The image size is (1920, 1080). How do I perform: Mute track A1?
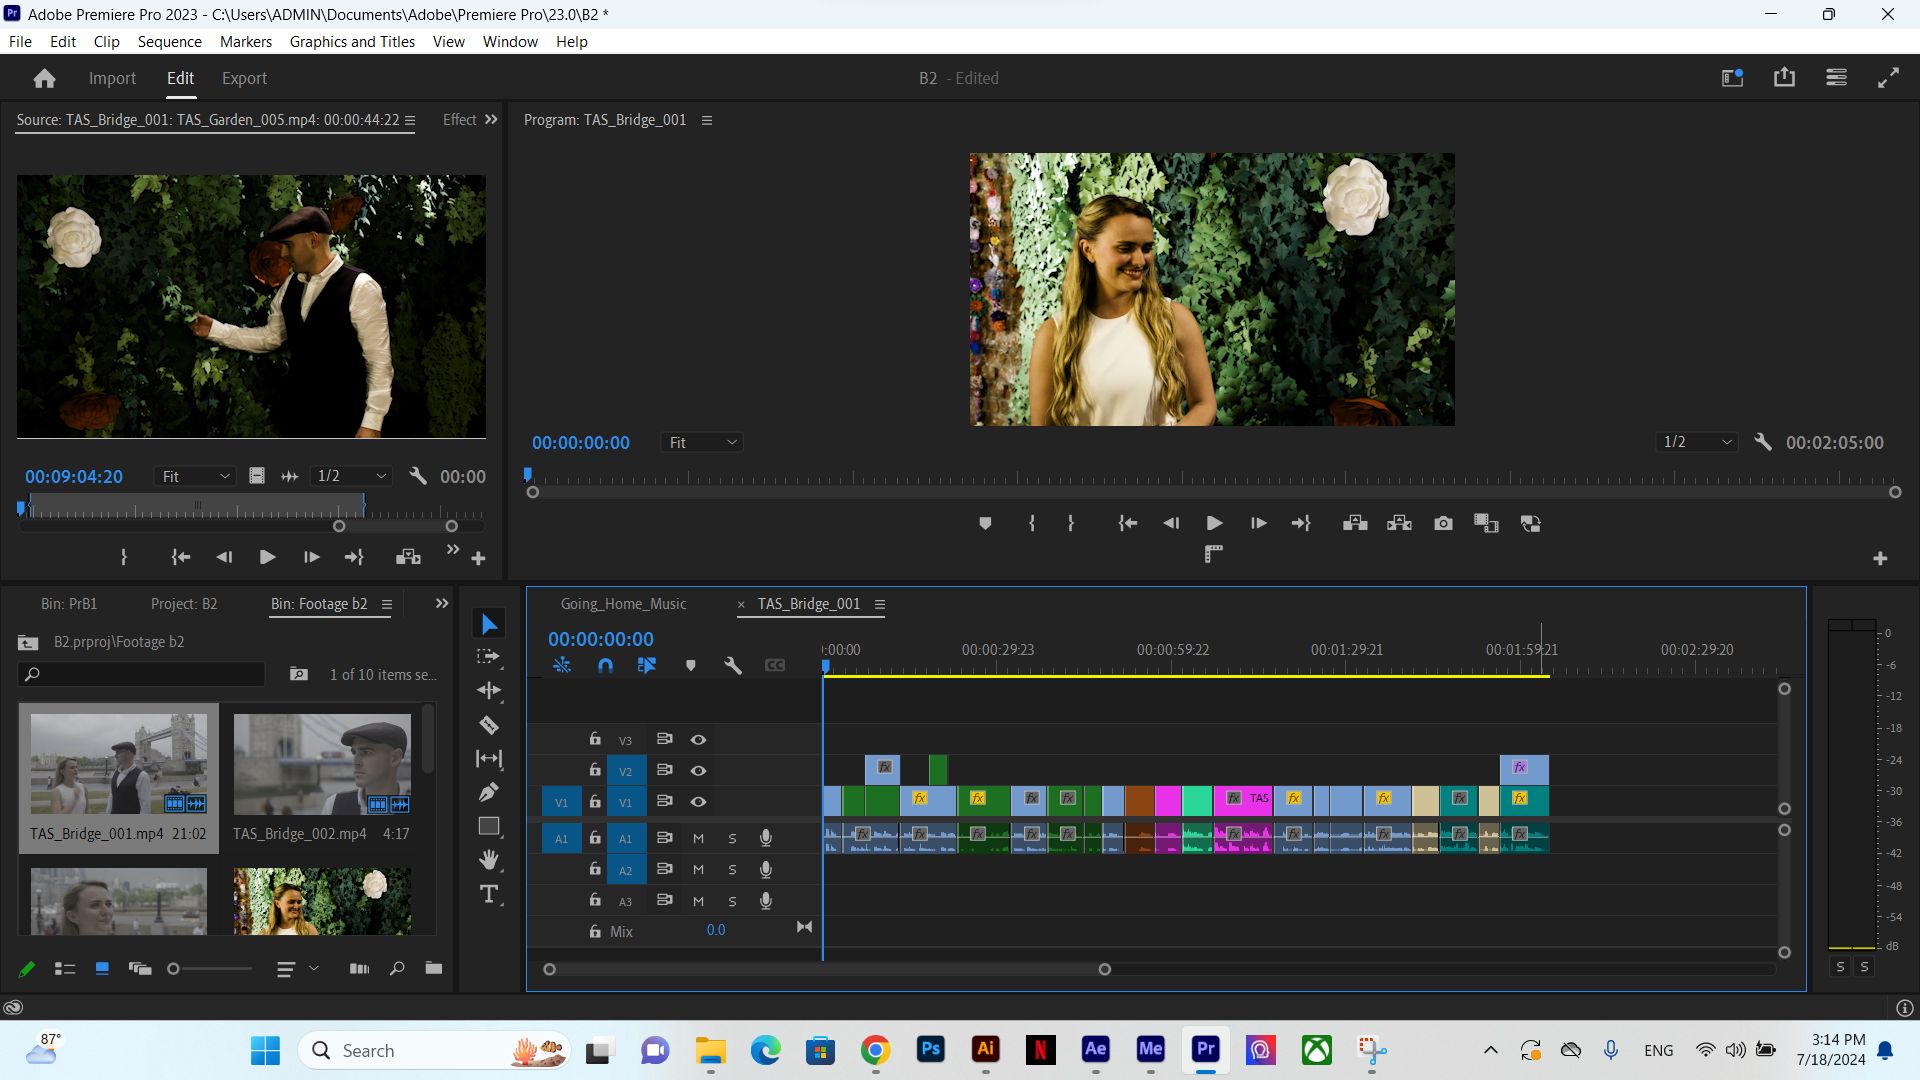[x=698, y=838]
